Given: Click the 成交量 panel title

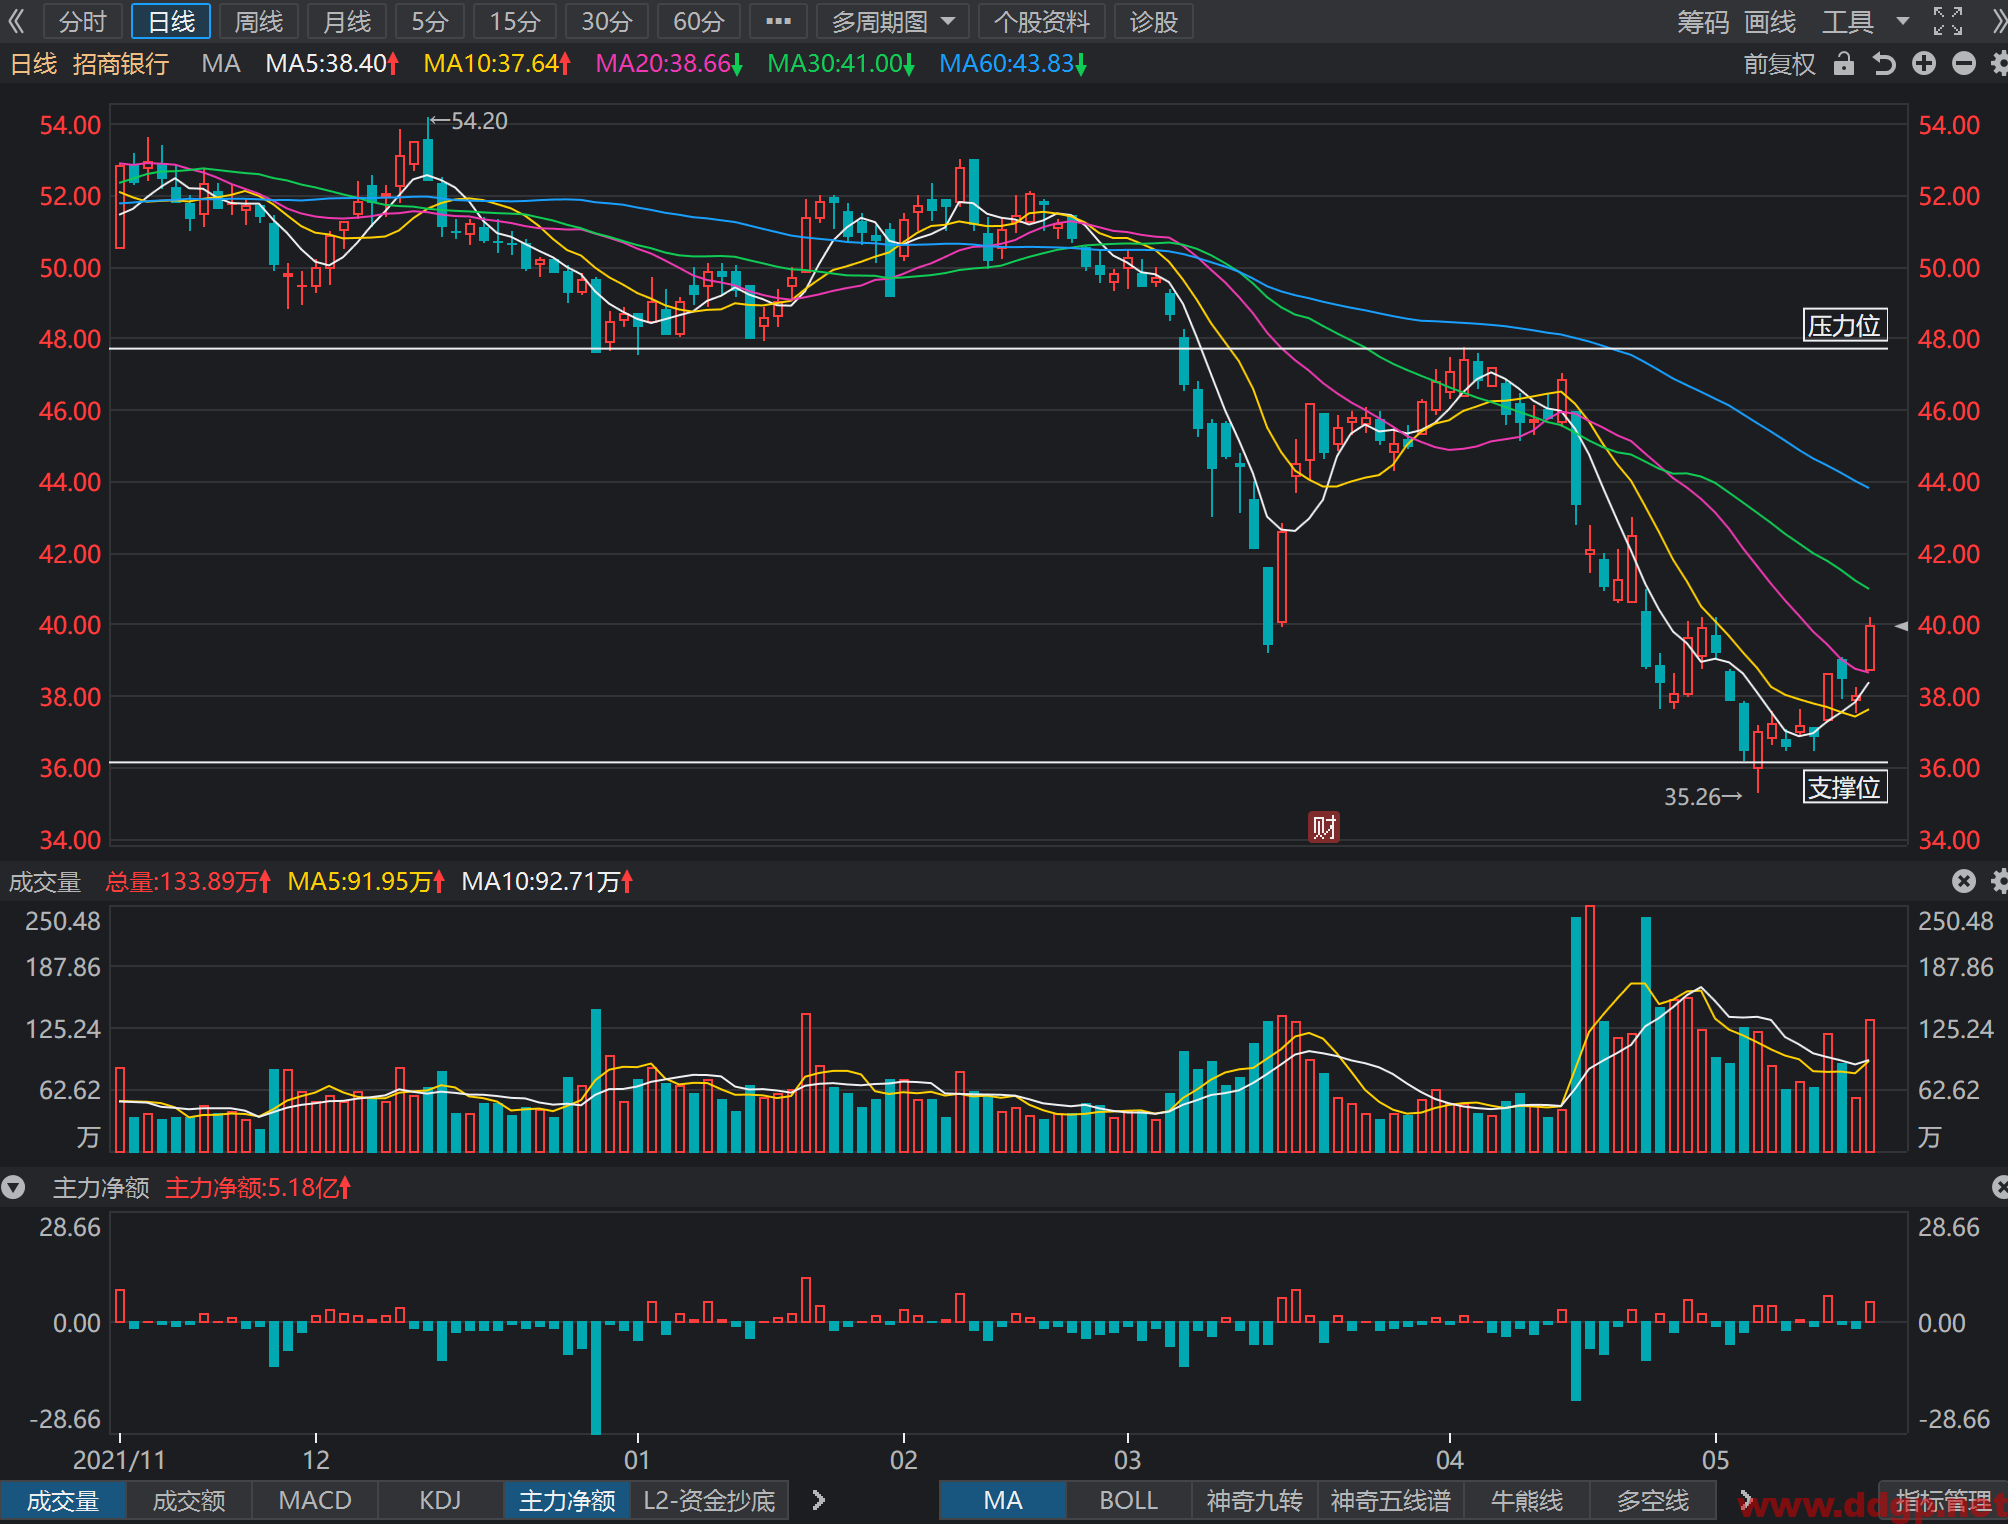Looking at the screenshot, I should click(45, 881).
